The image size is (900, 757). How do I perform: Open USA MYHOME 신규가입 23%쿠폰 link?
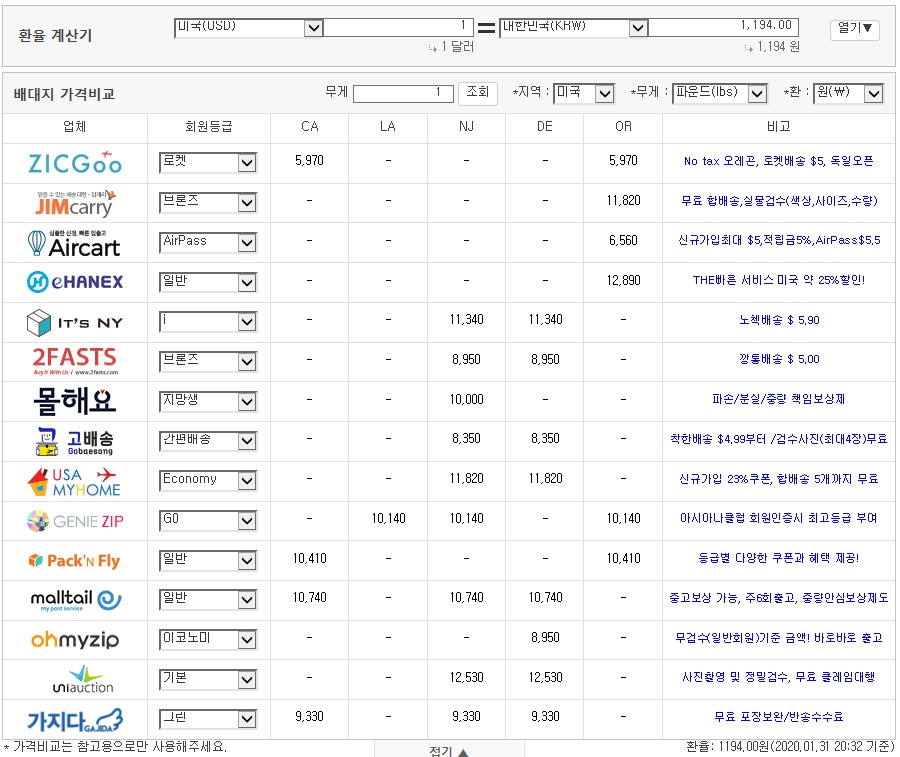779,479
